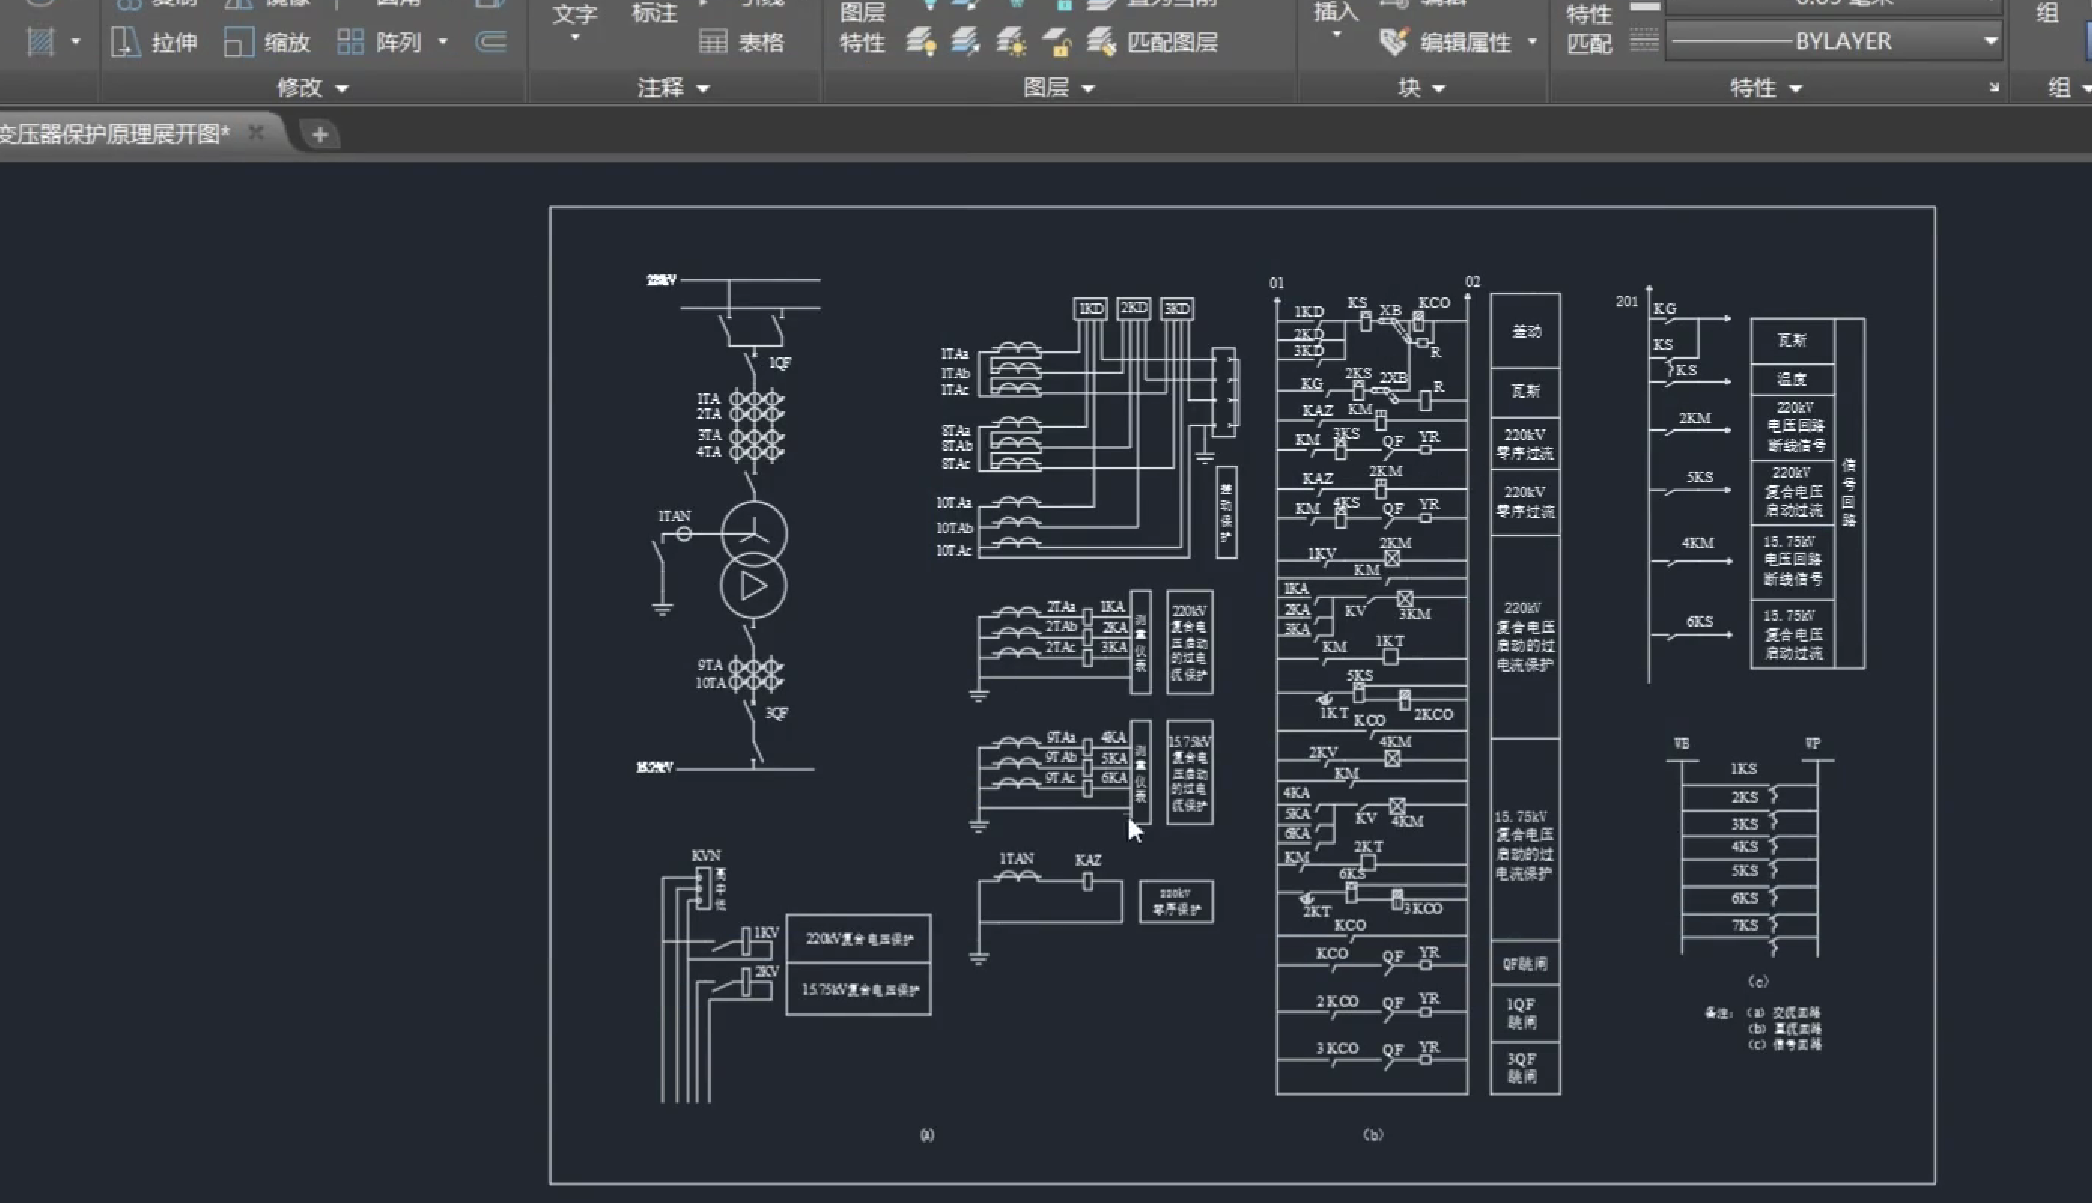The height and width of the screenshot is (1203, 2092).
Task: Open a new drawing tab with plus
Action: coord(320,134)
